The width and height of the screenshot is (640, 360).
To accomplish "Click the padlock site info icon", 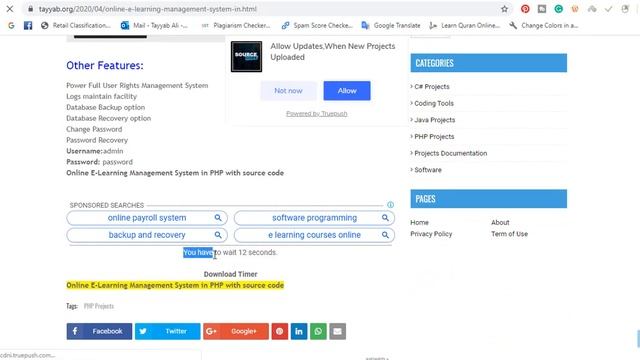I will click(x=31, y=9).
